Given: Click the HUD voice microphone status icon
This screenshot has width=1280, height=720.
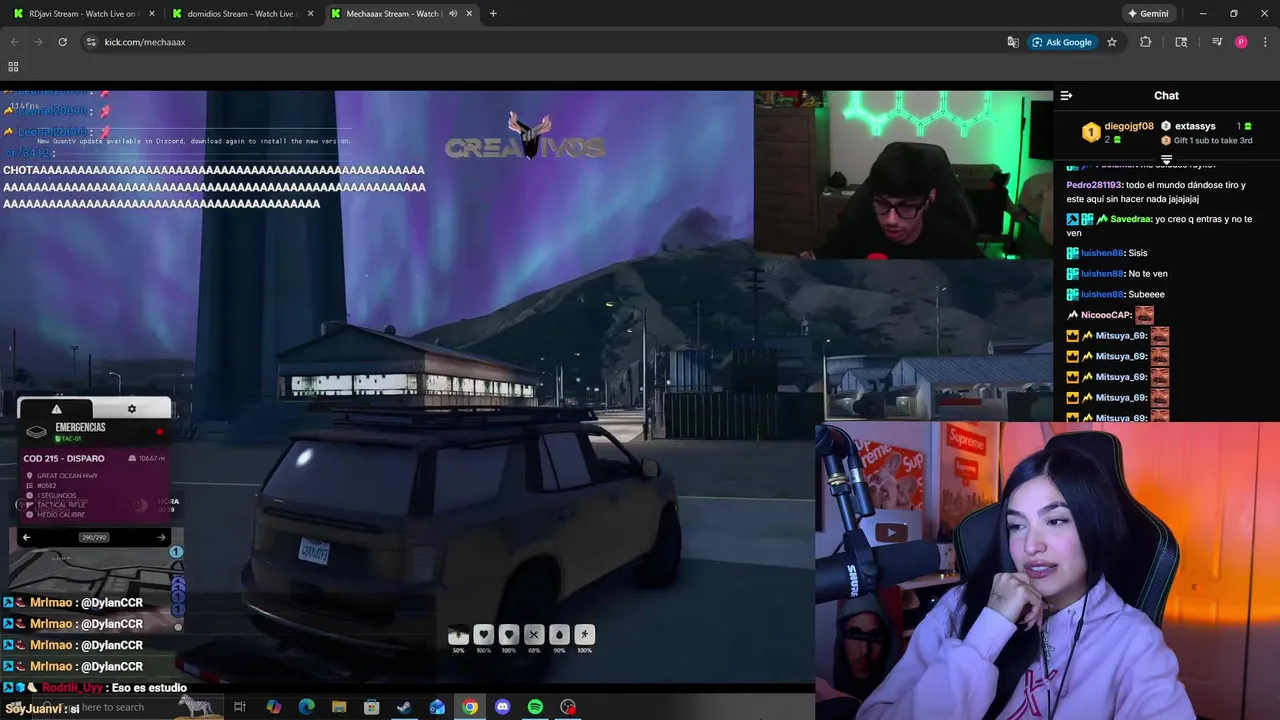Looking at the screenshot, I should pos(459,634).
